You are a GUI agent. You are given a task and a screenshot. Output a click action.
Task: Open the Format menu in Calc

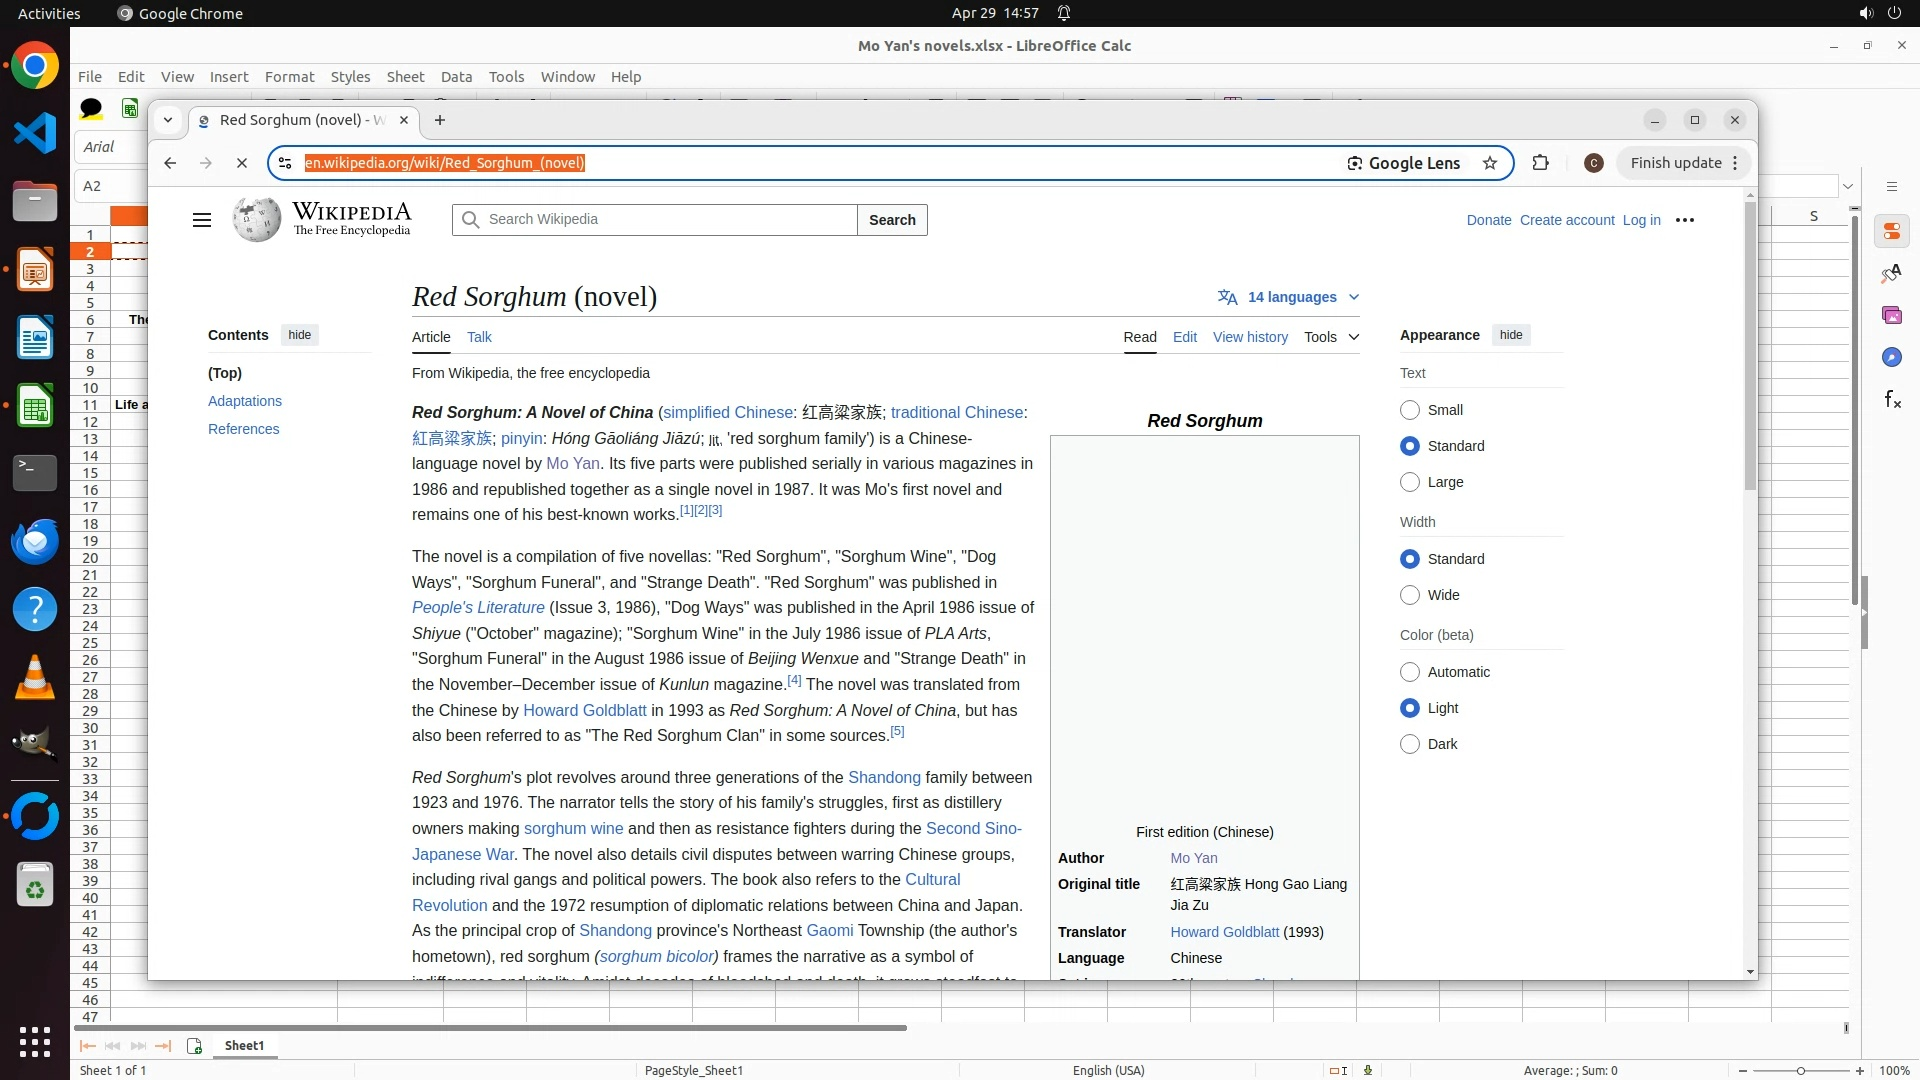pos(289,77)
